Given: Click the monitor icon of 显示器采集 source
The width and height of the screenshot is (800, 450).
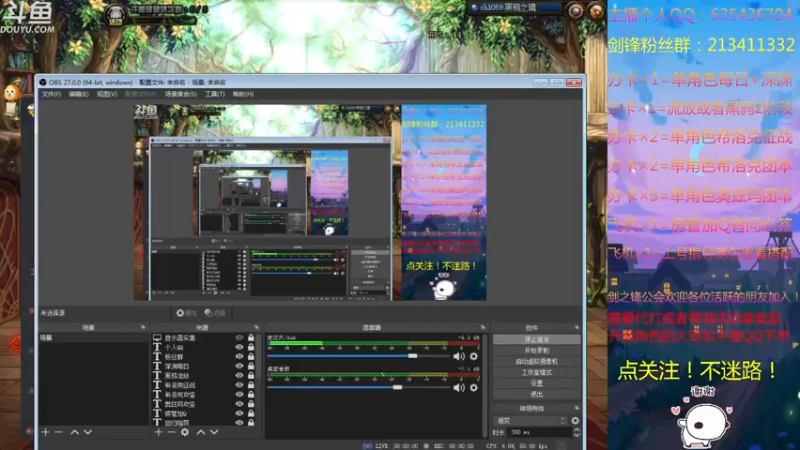Looking at the screenshot, I should 157,338.
